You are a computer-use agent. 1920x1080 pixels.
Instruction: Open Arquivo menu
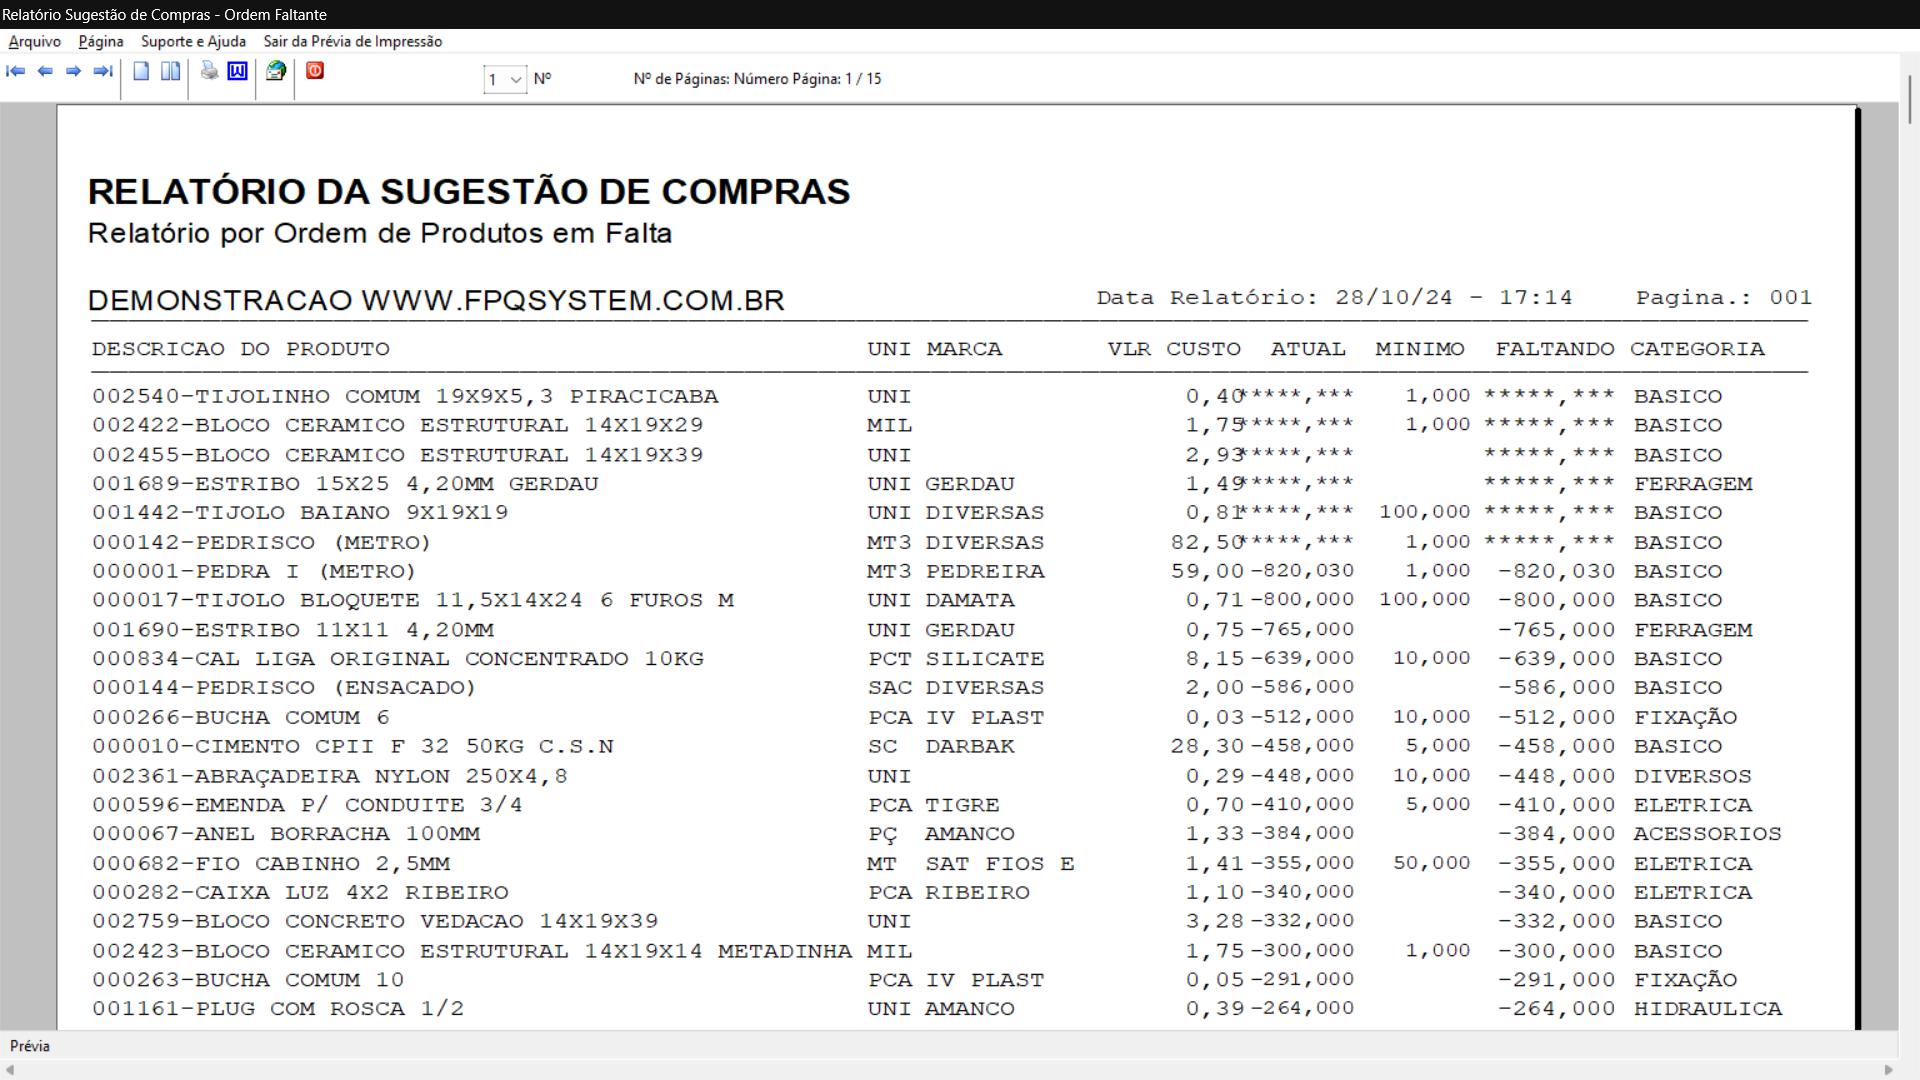tap(35, 41)
